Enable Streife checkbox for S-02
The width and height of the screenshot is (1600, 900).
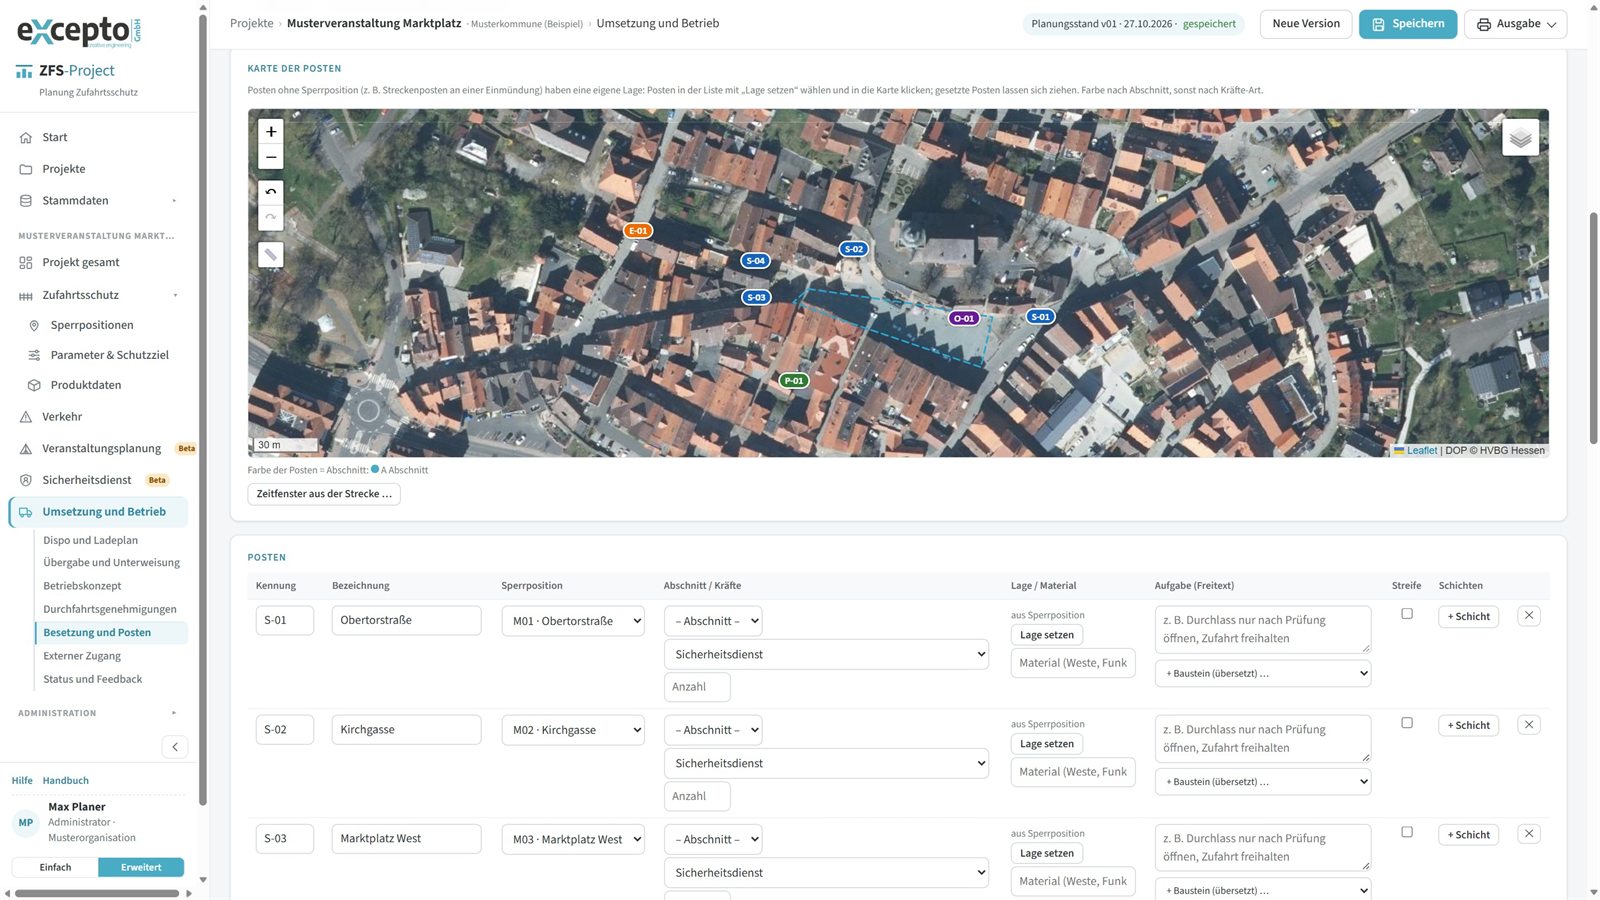(x=1407, y=723)
